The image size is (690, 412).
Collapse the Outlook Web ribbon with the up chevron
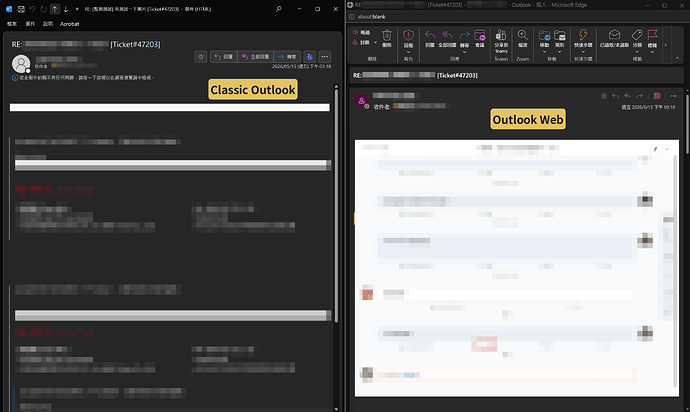(677, 58)
